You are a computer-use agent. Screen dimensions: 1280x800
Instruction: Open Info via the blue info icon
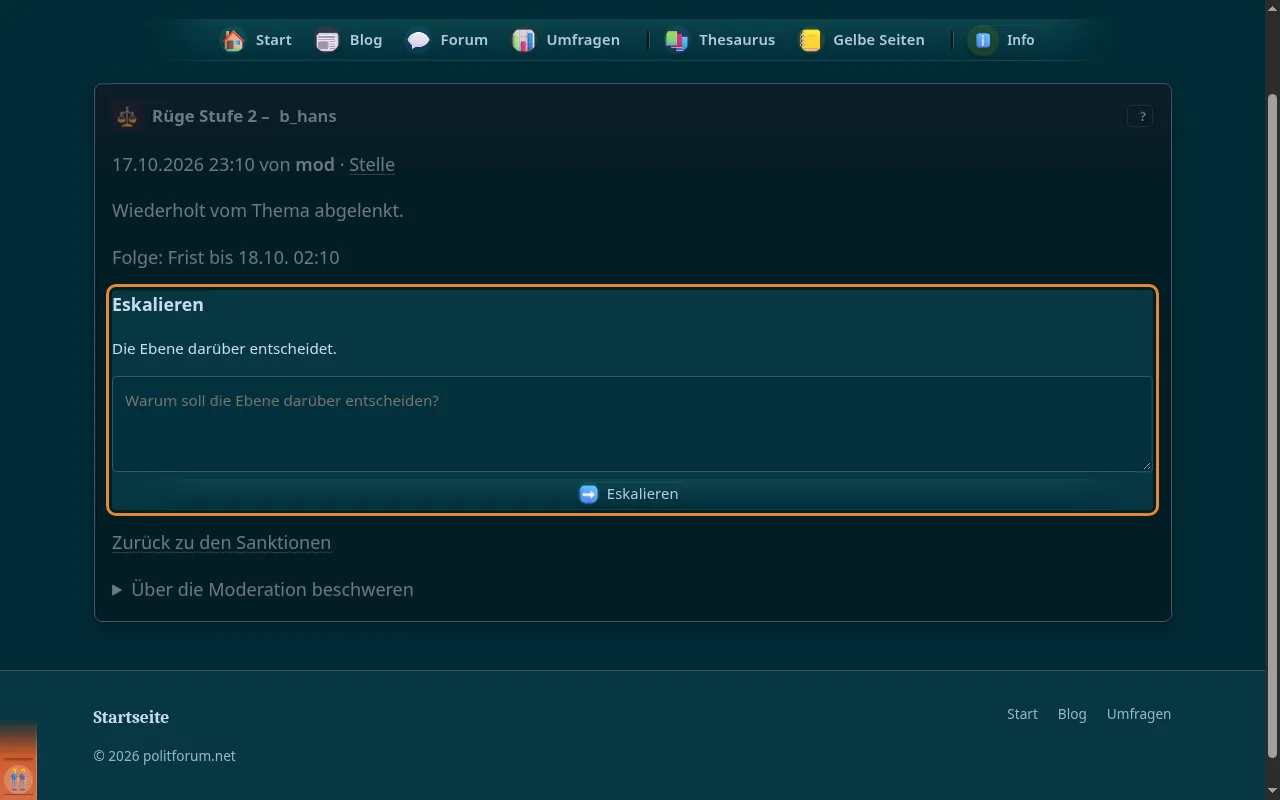pos(983,40)
